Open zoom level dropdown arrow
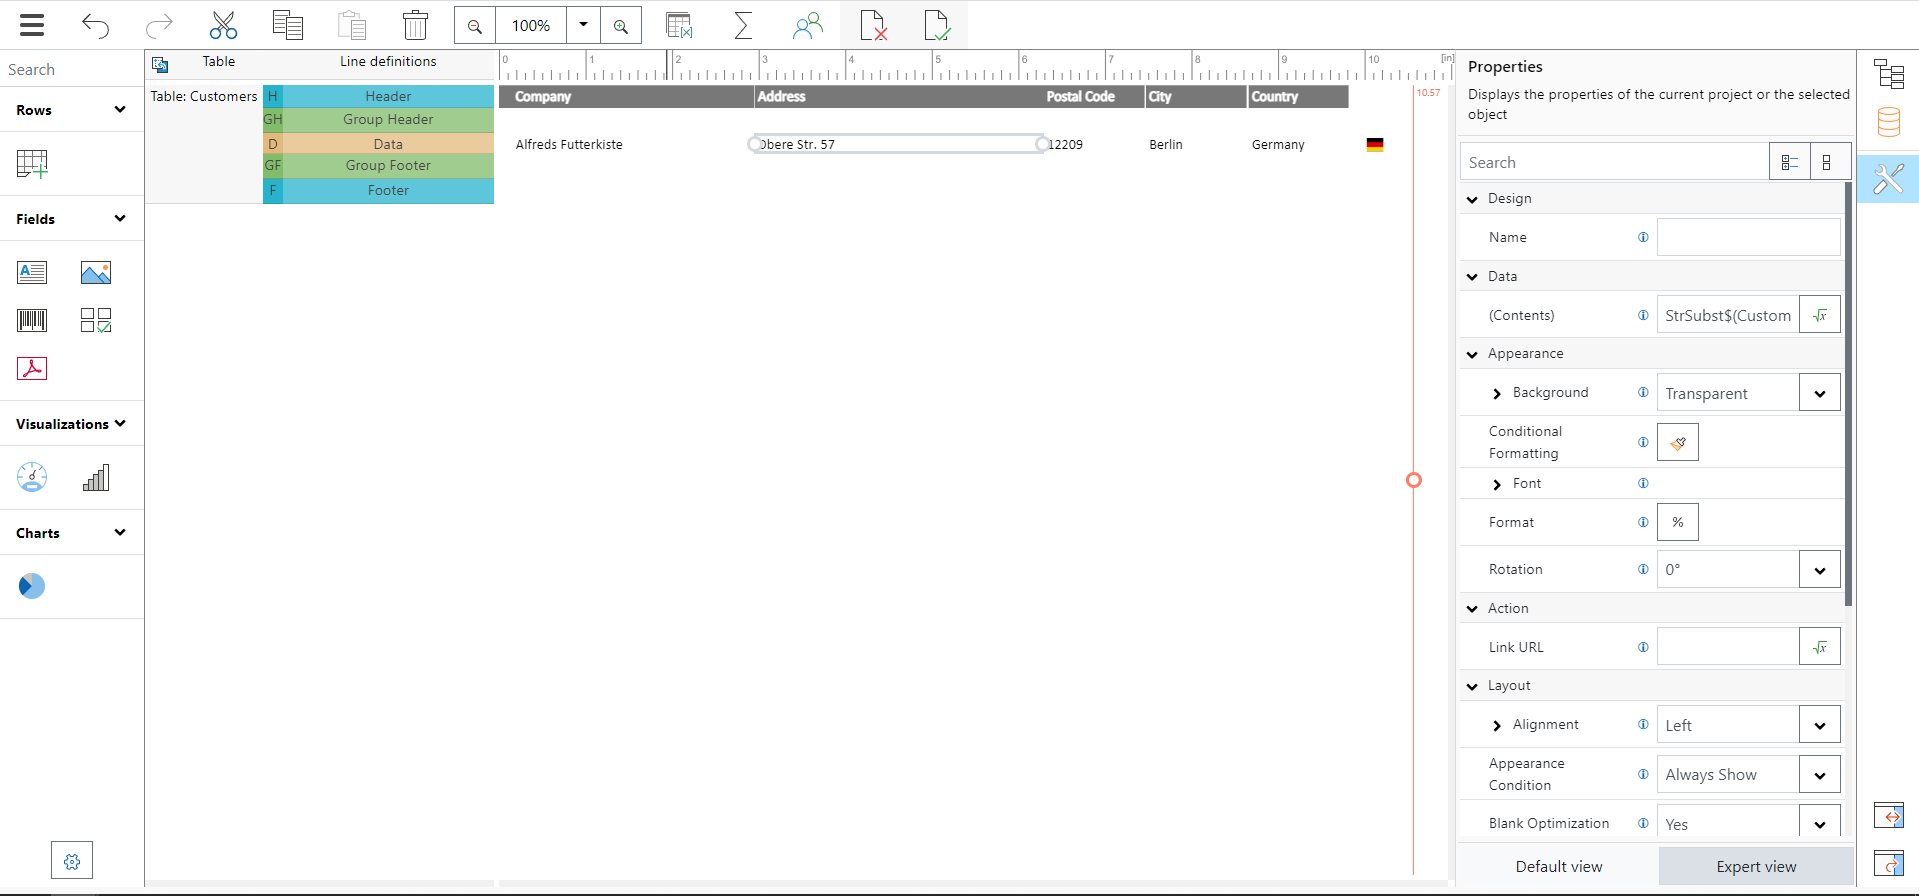Screen dimensions: 1919x896 click(x=583, y=25)
